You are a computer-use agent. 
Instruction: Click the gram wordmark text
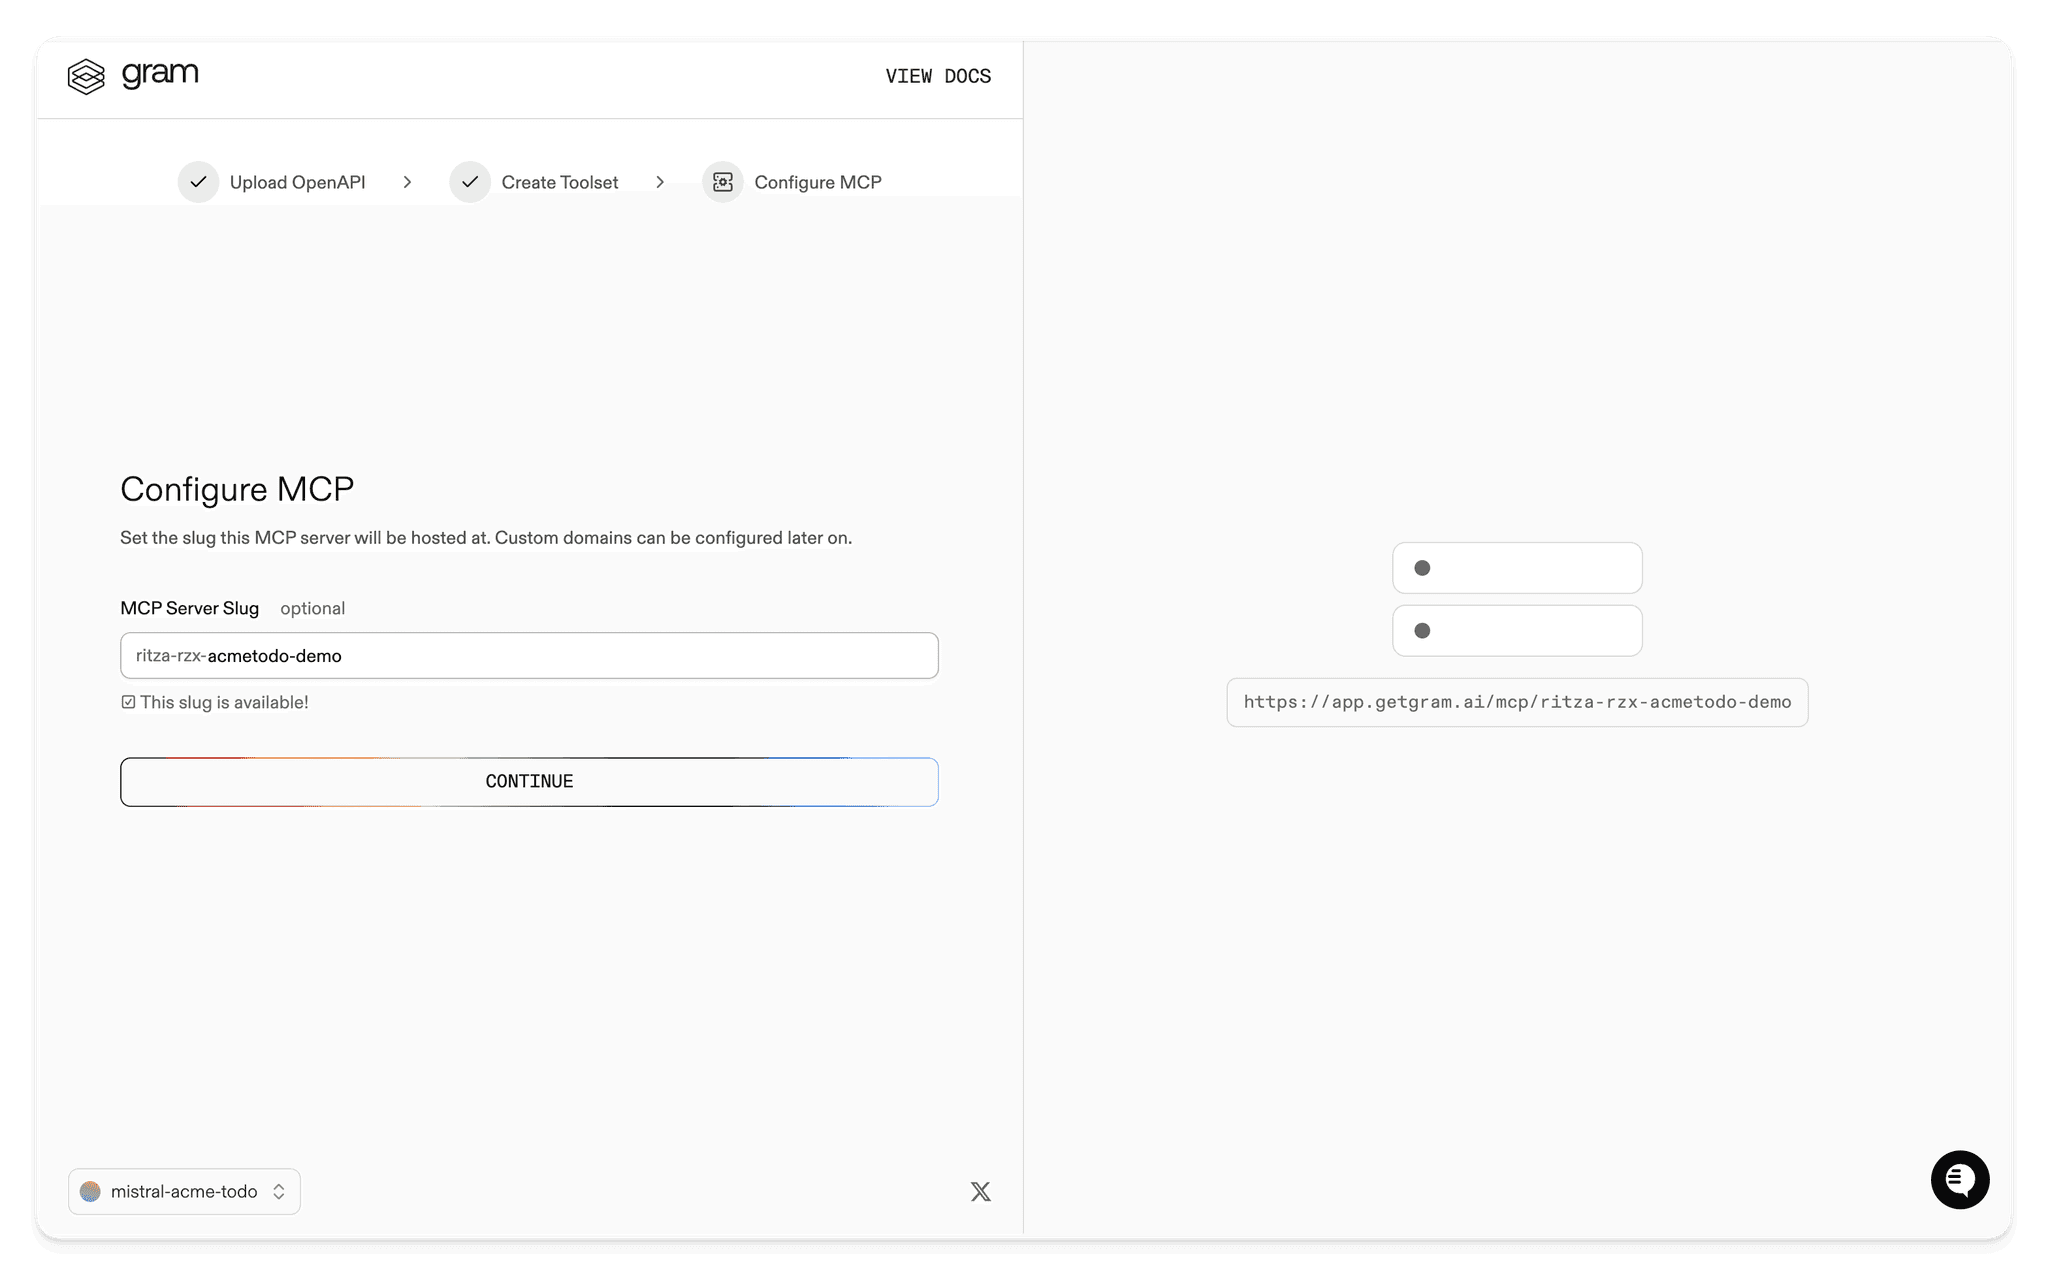[160, 74]
